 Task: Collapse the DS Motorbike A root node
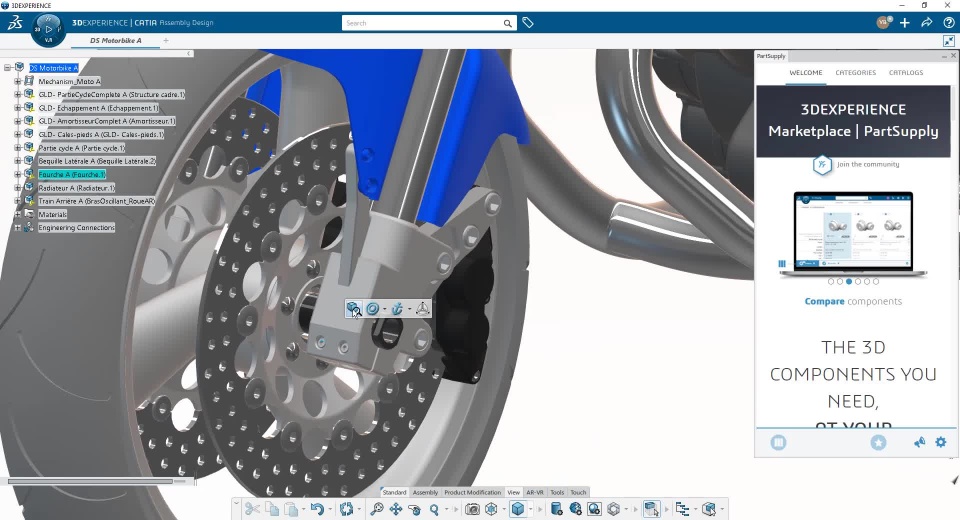[x=7, y=68]
